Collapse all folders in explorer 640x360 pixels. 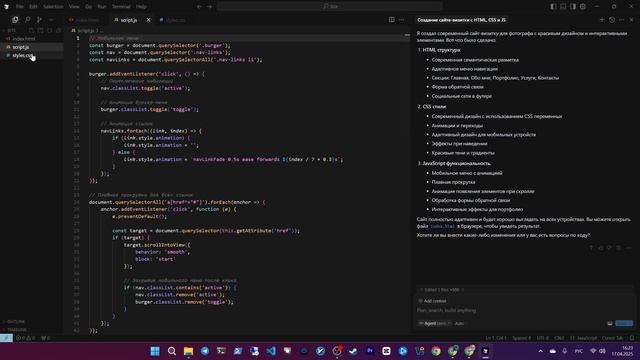tap(58, 30)
